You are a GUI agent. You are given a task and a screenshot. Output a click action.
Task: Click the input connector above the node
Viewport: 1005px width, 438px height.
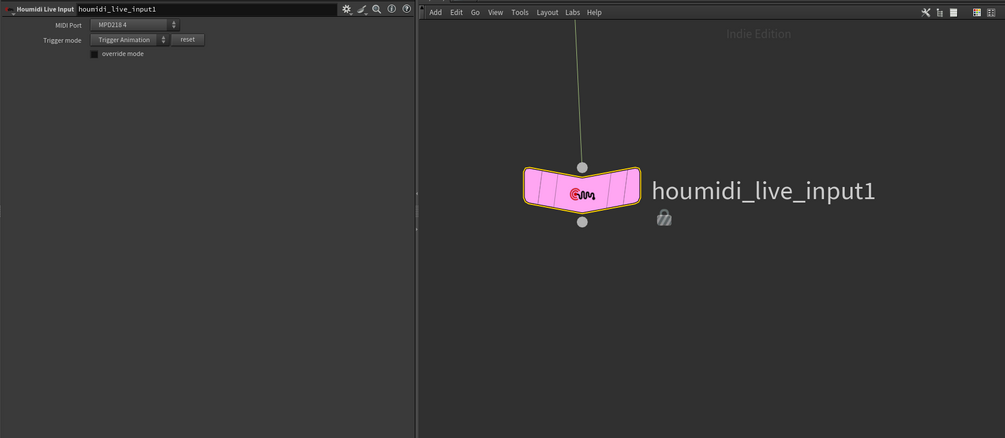coord(582,167)
